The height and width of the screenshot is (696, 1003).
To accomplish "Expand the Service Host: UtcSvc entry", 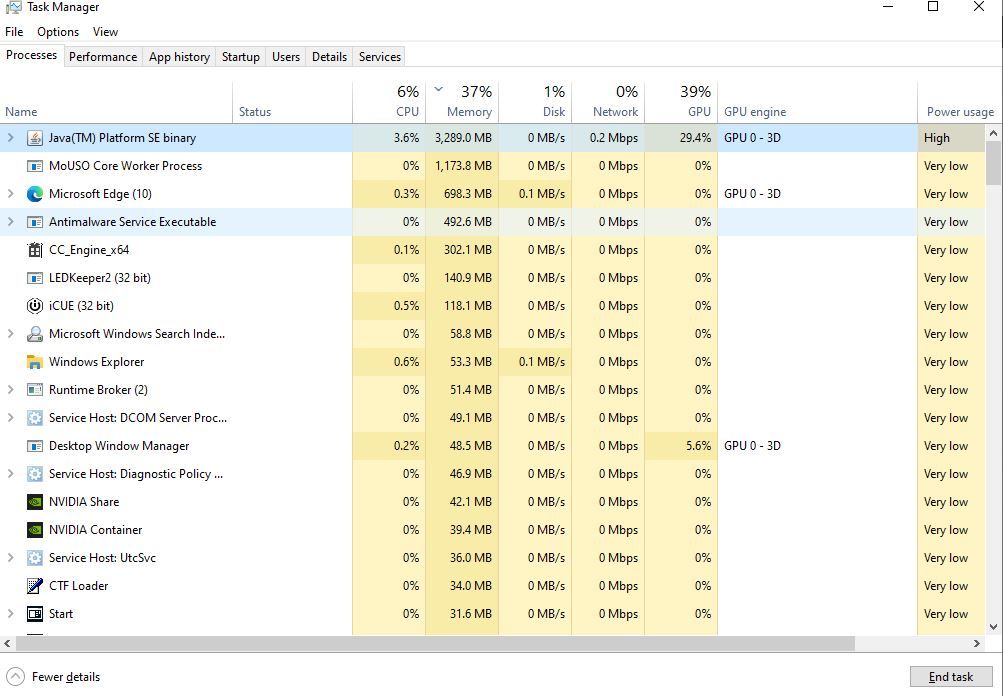I will [x=10, y=558].
